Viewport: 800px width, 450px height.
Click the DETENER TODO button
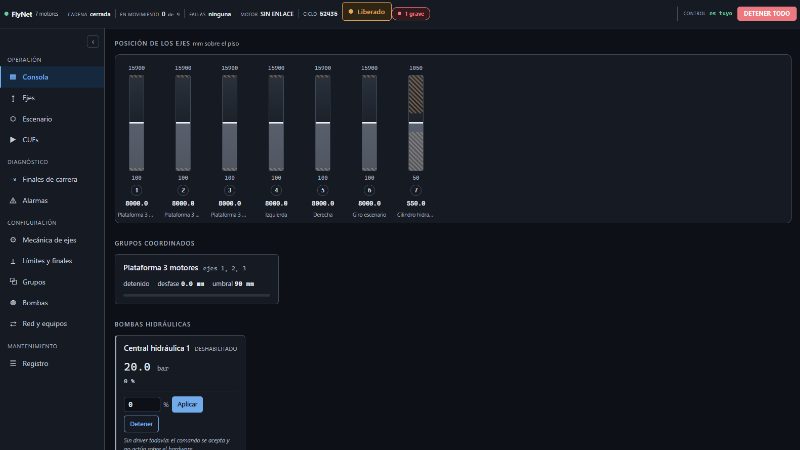pos(766,14)
